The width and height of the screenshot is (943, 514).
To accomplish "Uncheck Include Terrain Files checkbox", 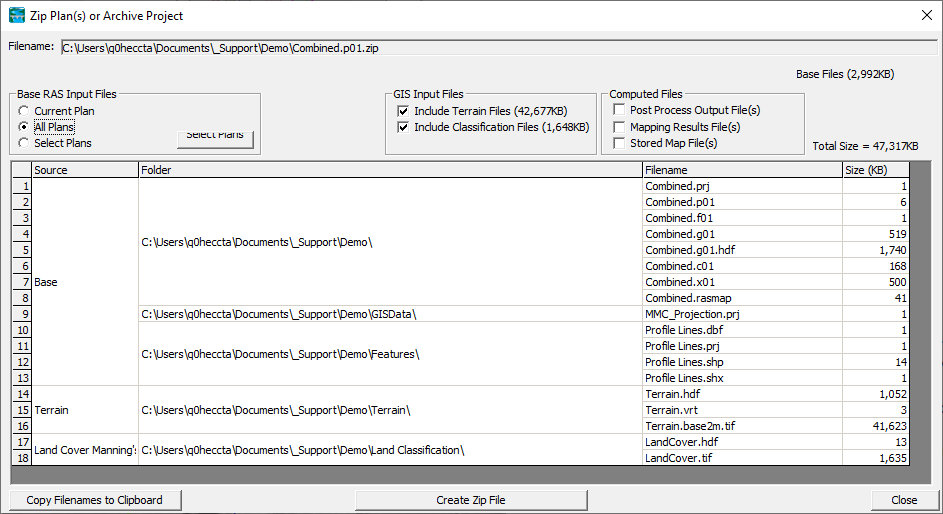I will [403, 111].
